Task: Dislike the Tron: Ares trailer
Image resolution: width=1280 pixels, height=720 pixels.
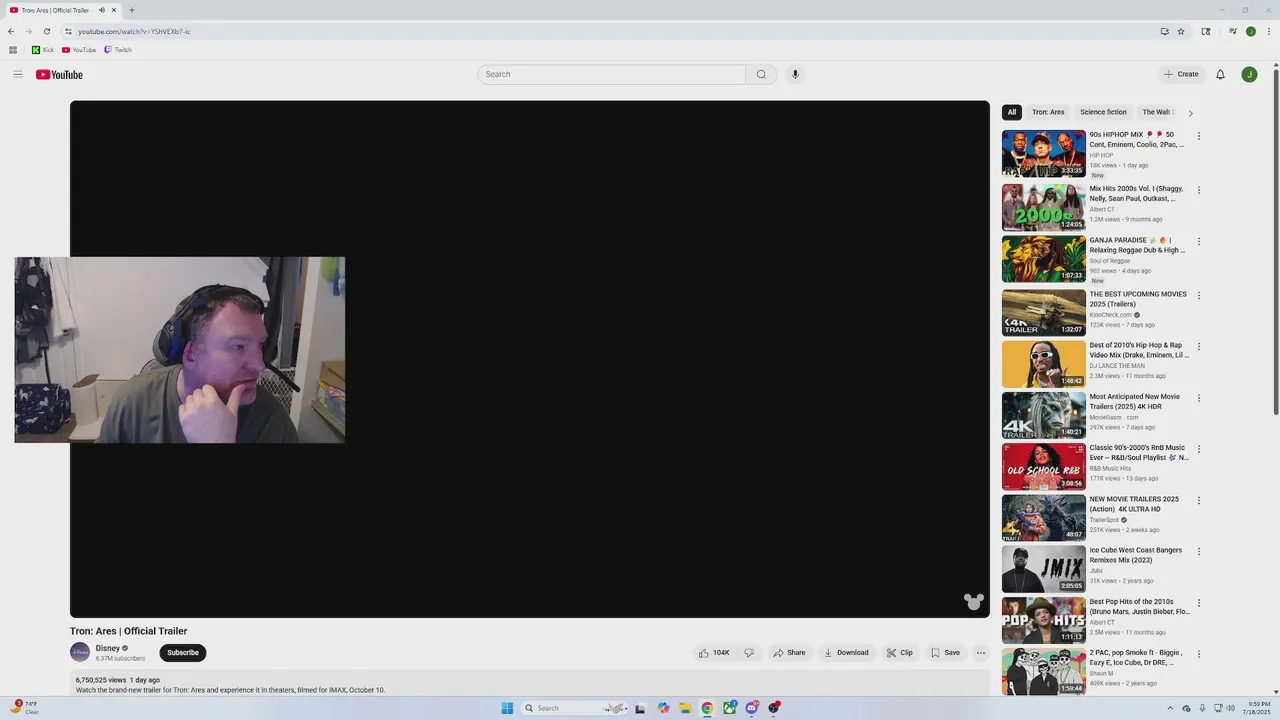Action: click(x=749, y=653)
